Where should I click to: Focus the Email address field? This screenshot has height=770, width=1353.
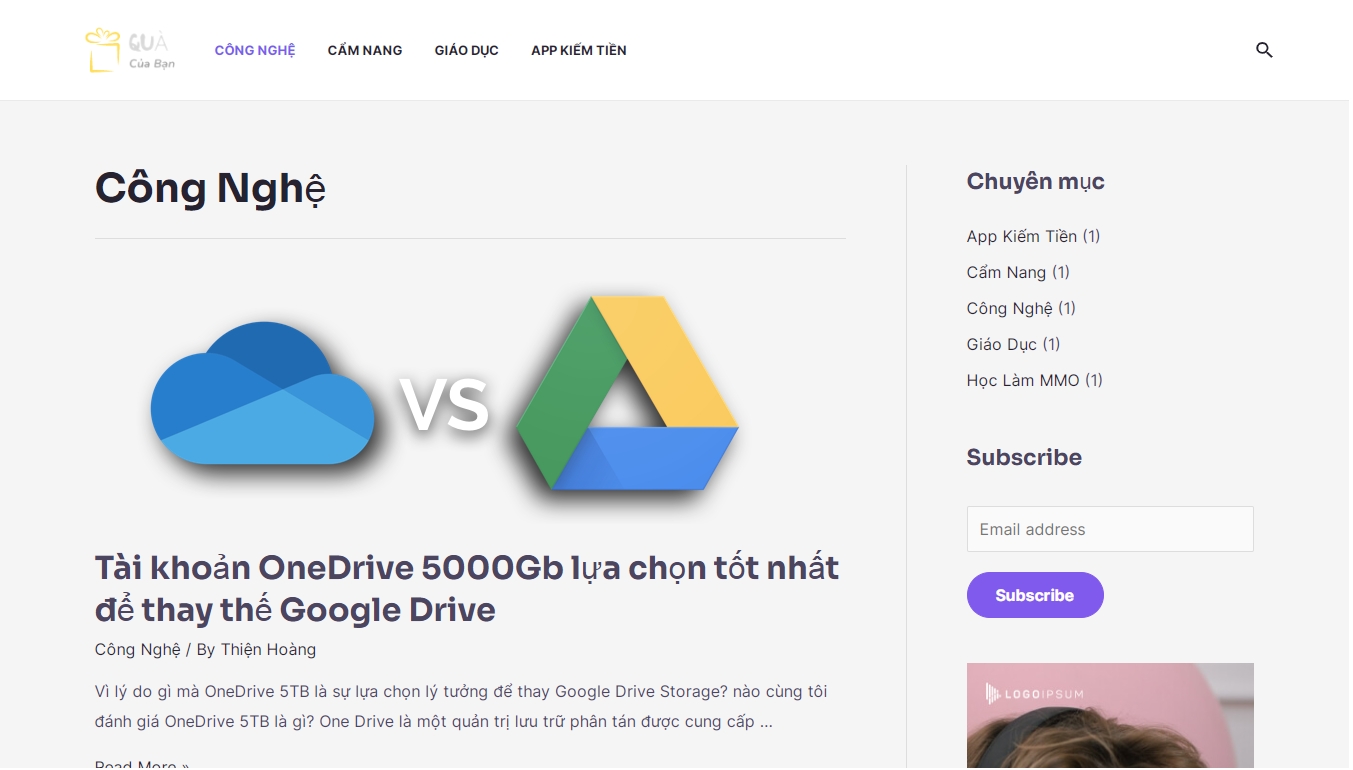pos(1110,529)
